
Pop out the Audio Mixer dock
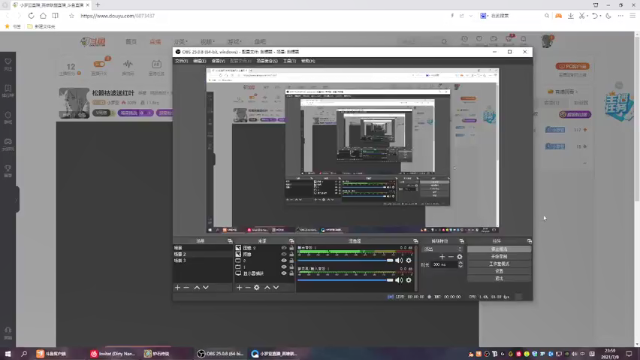click(416, 241)
